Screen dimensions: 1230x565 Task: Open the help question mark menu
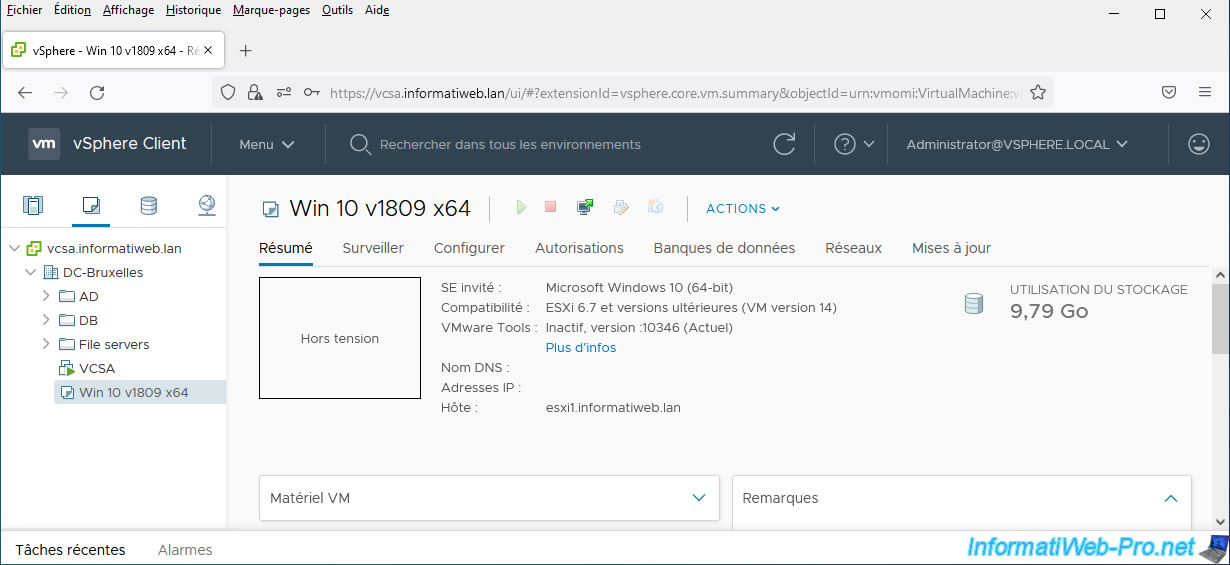[854, 144]
